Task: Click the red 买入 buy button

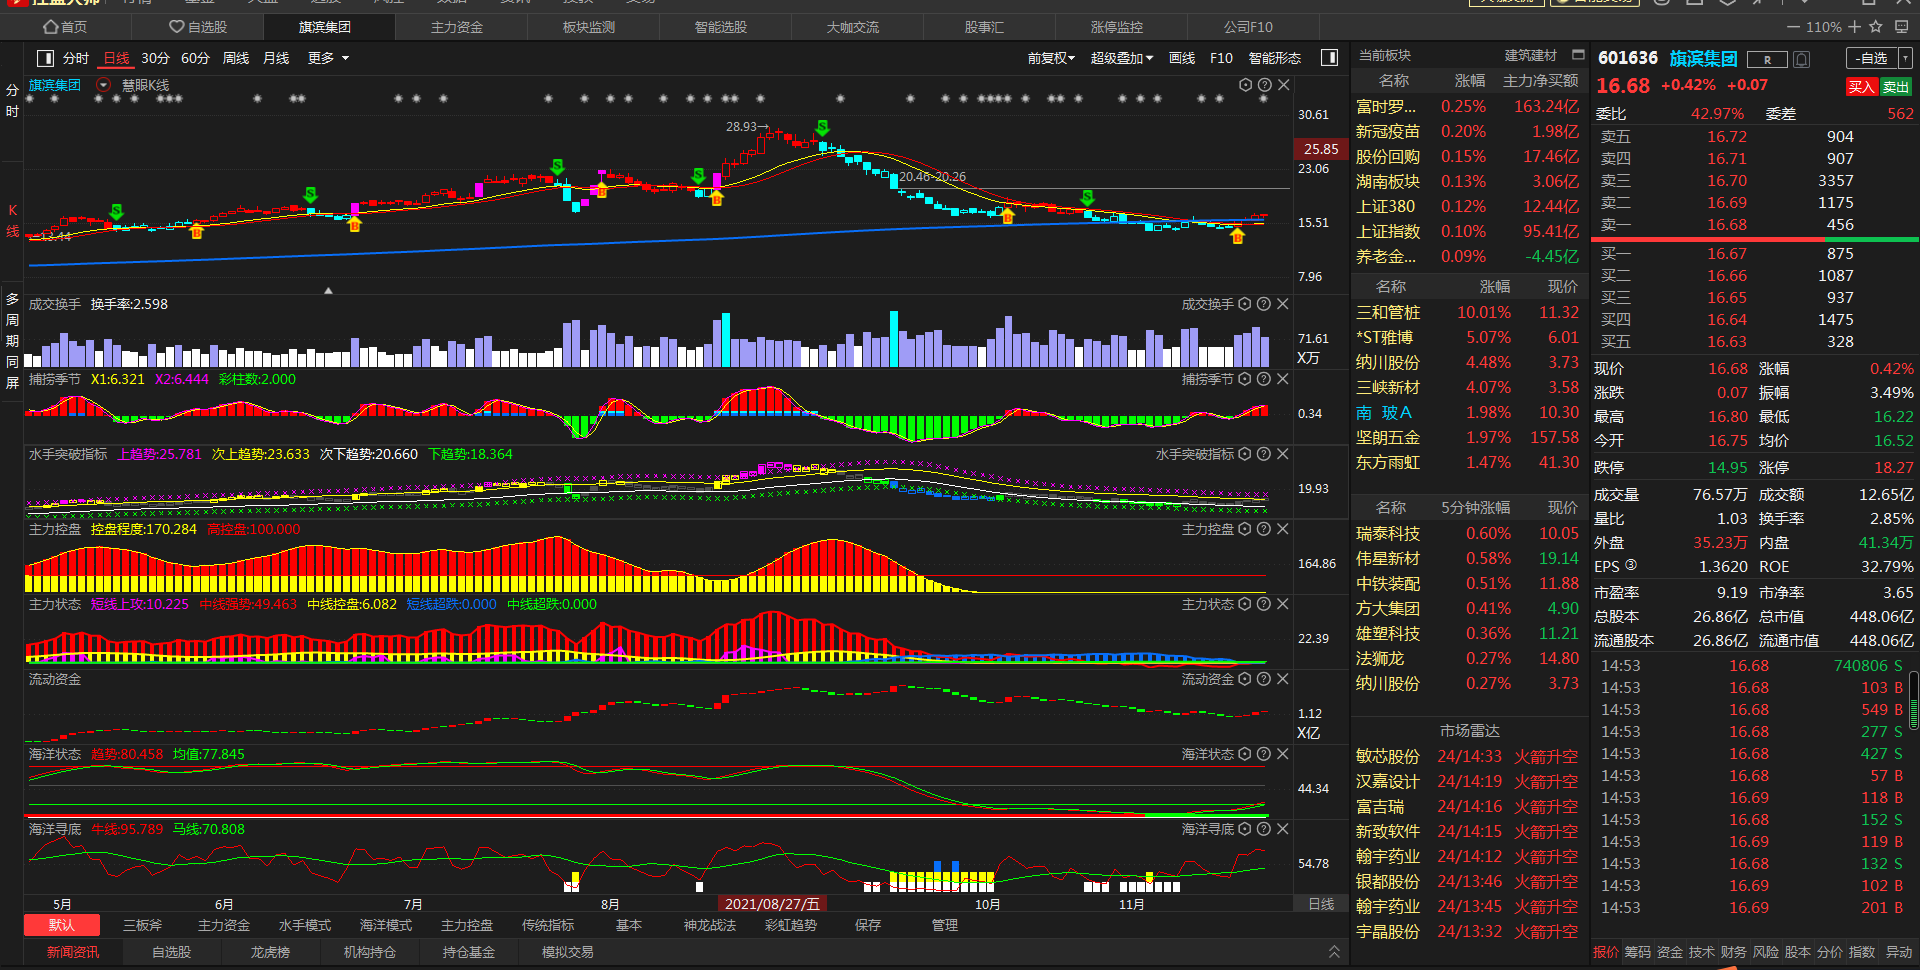Action: (1861, 87)
